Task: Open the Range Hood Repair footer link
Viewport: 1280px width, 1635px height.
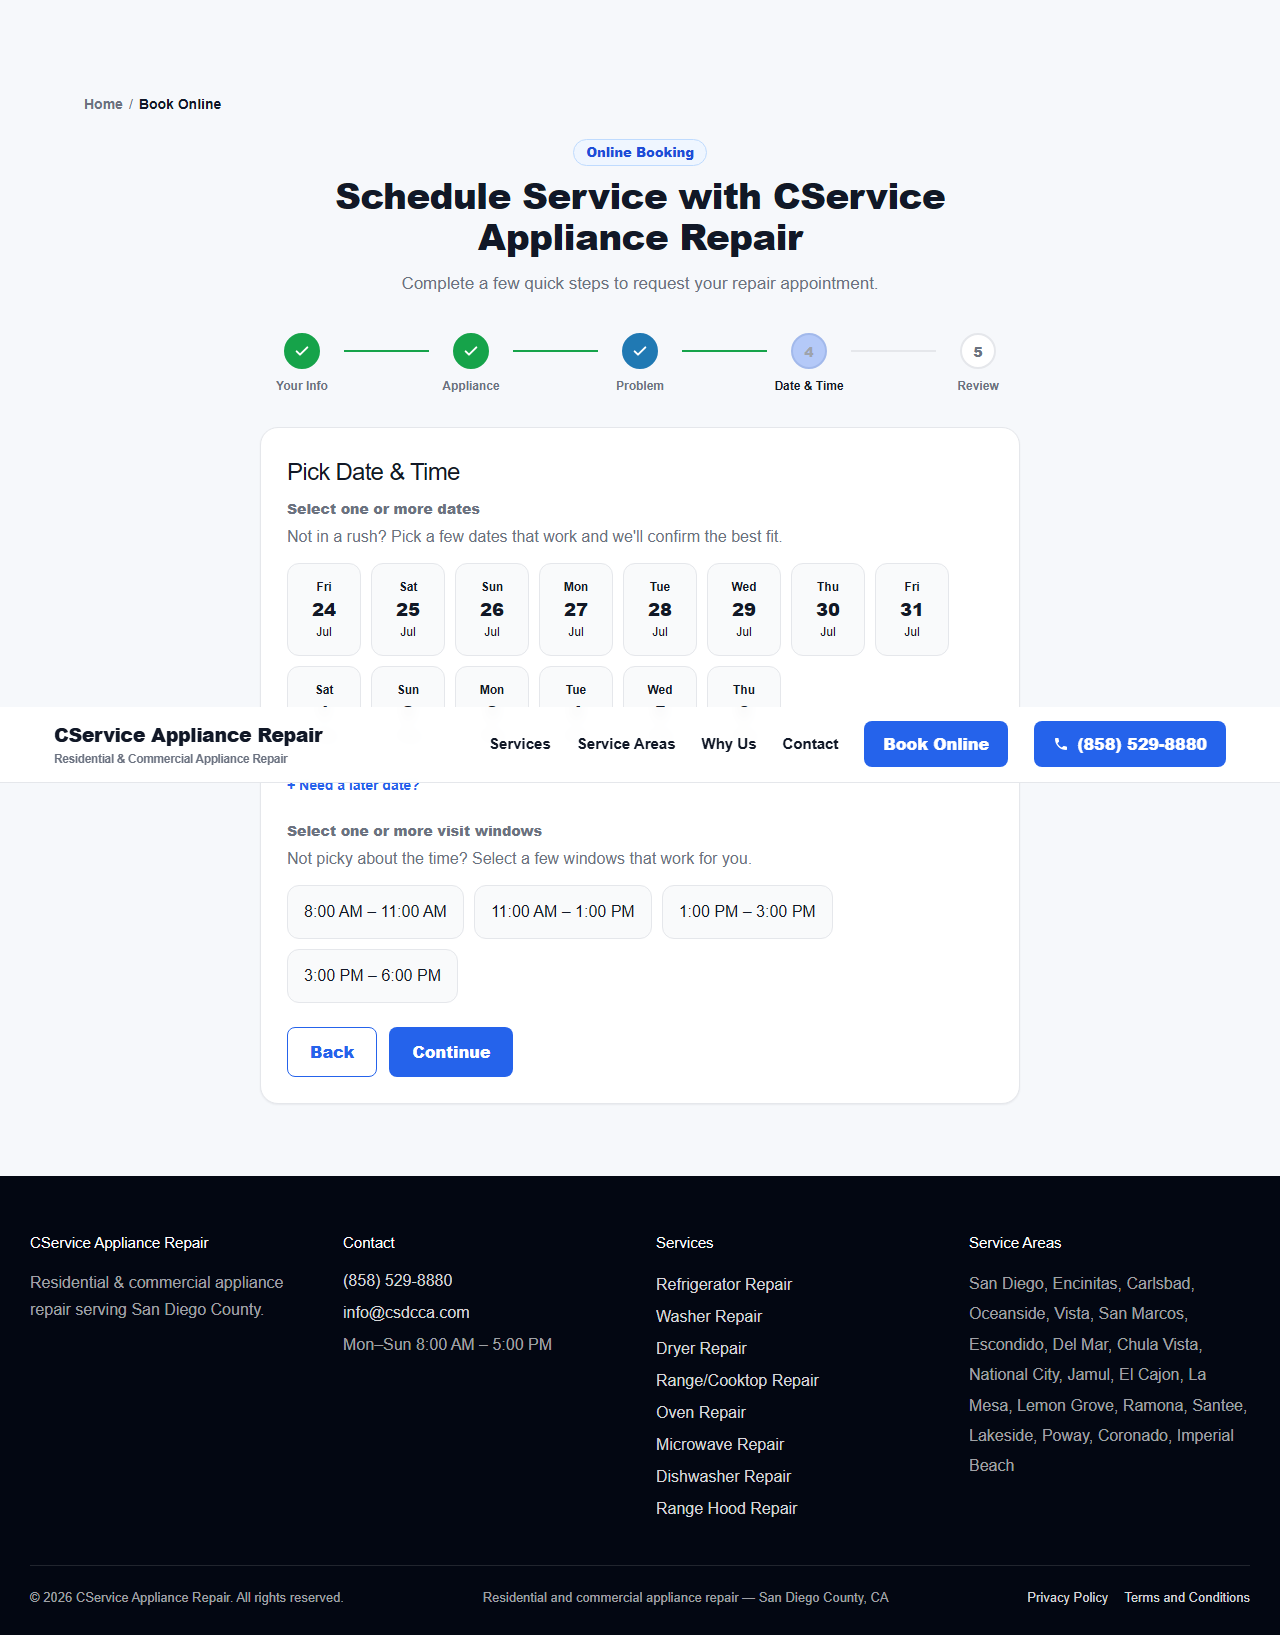Action: (x=727, y=1508)
